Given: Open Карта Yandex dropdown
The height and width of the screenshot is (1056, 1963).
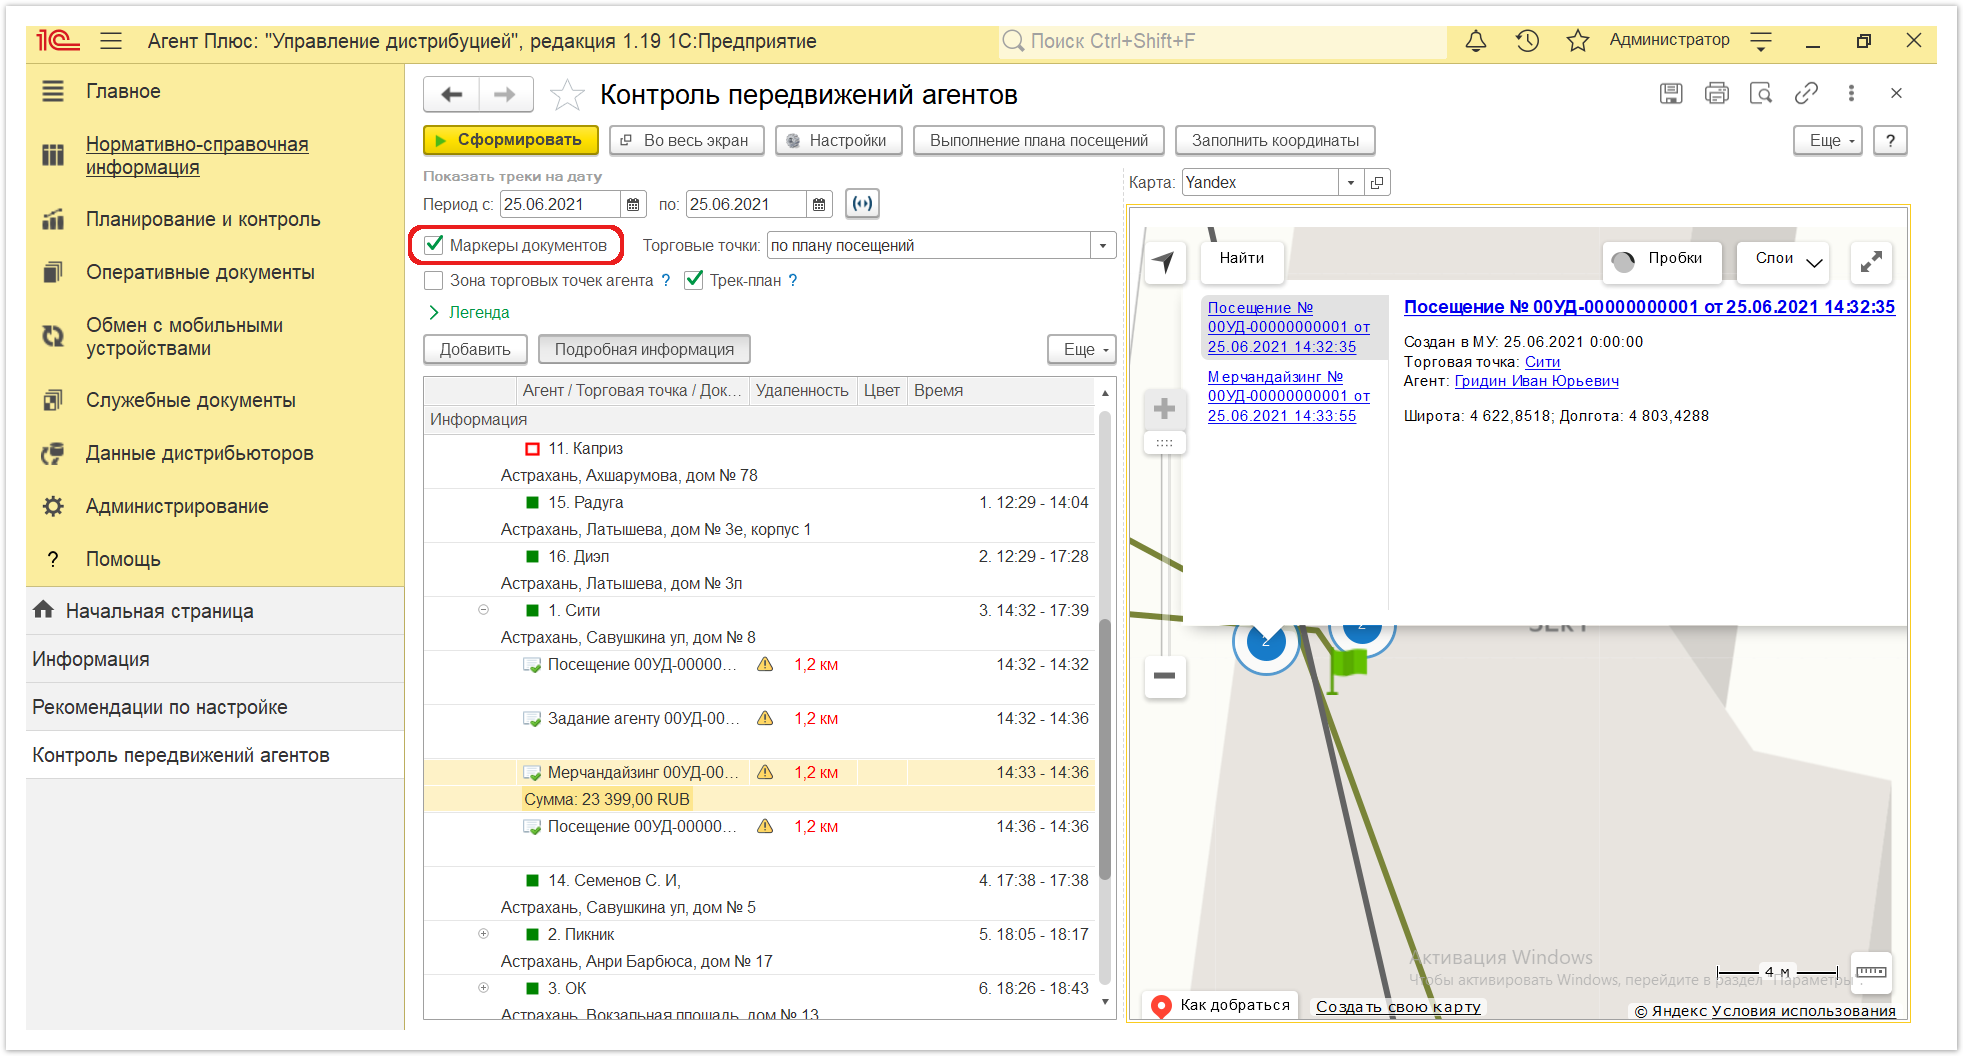Looking at the screenshot, I should 1351,183.
